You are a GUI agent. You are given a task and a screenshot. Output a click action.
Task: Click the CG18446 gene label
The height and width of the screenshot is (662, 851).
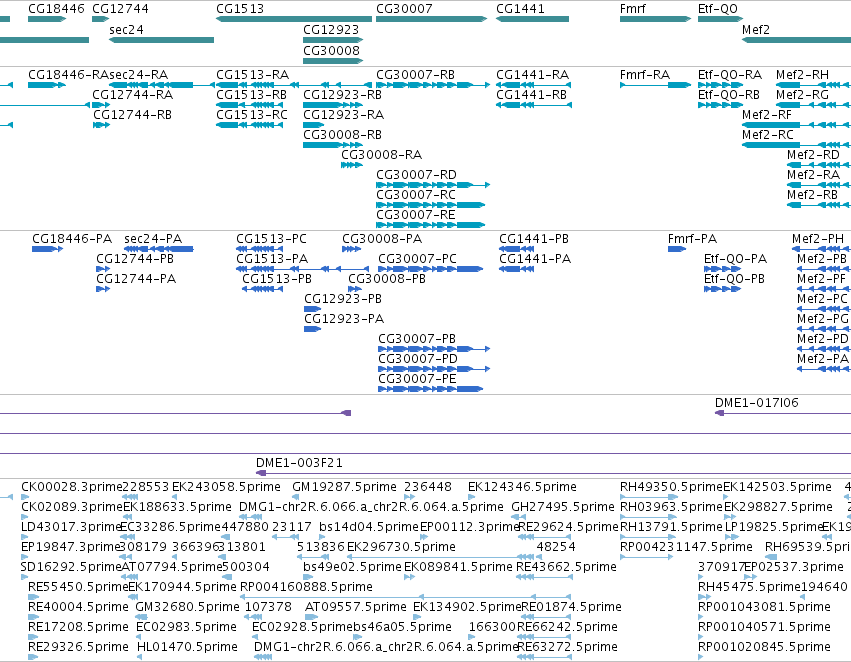(56, 9)
